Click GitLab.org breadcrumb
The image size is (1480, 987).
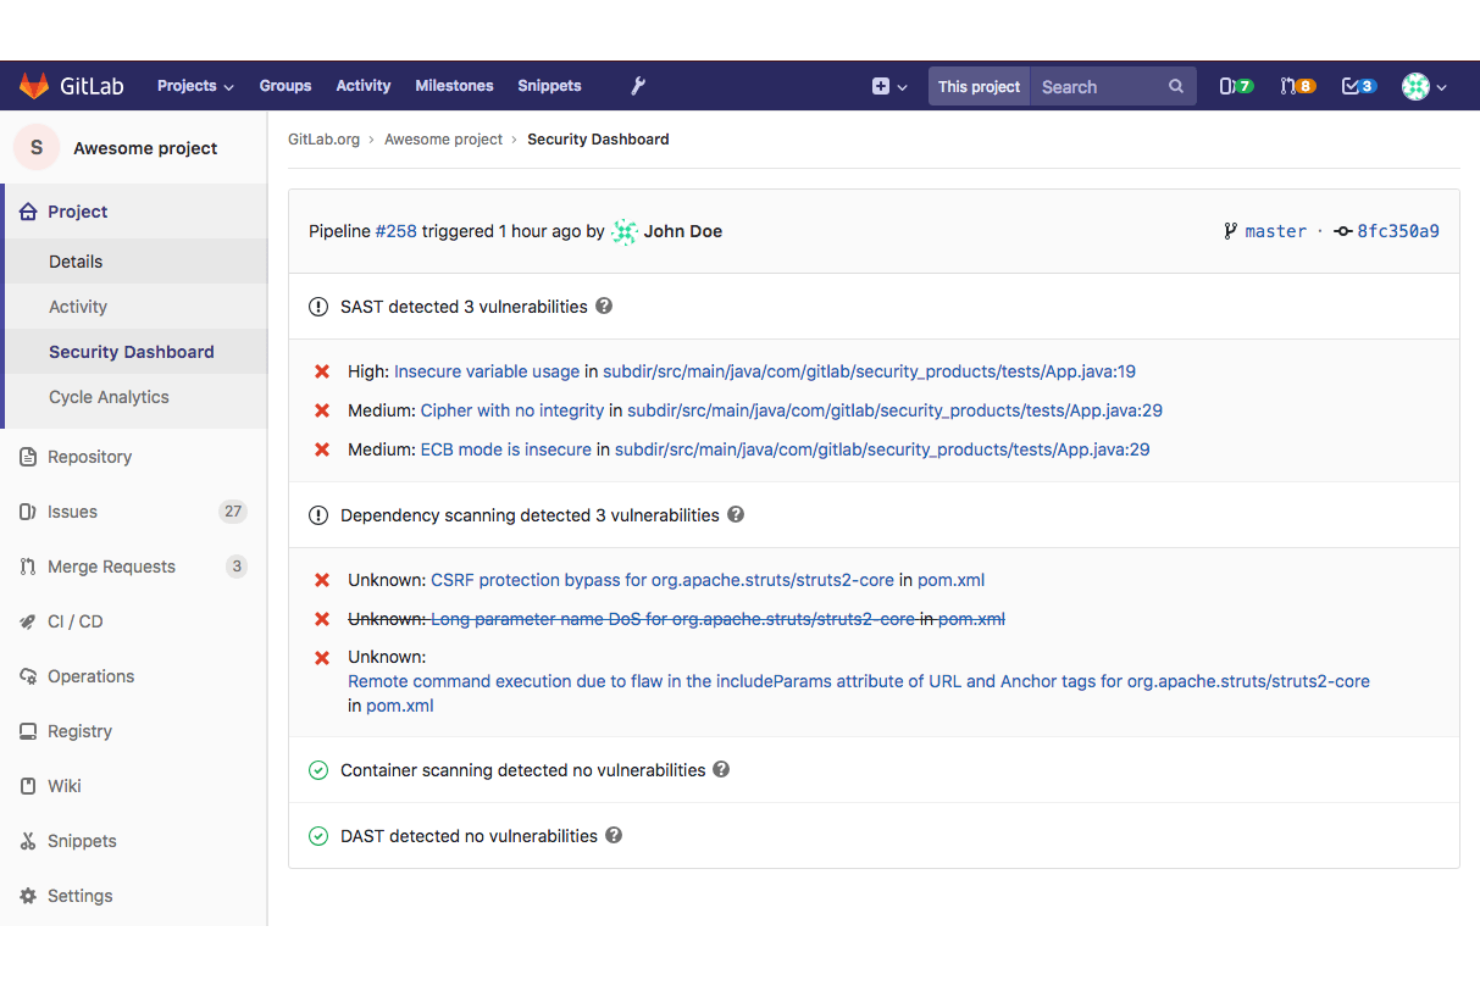(324, 139)
